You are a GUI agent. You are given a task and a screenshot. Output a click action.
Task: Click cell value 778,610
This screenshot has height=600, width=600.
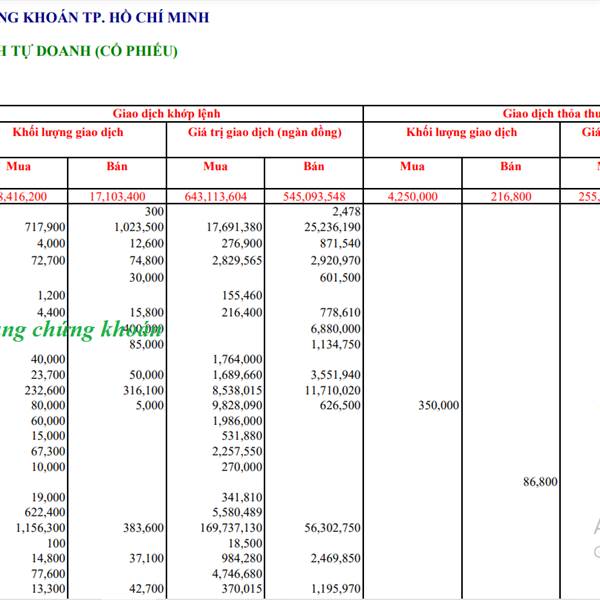pos(340,313)
